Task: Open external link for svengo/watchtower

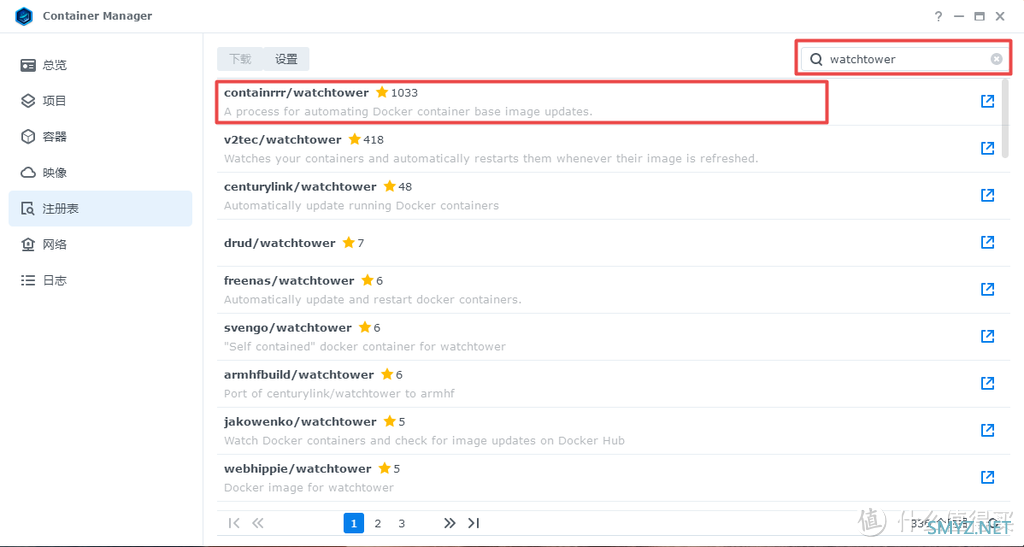Action: click(x=987, y=336)
